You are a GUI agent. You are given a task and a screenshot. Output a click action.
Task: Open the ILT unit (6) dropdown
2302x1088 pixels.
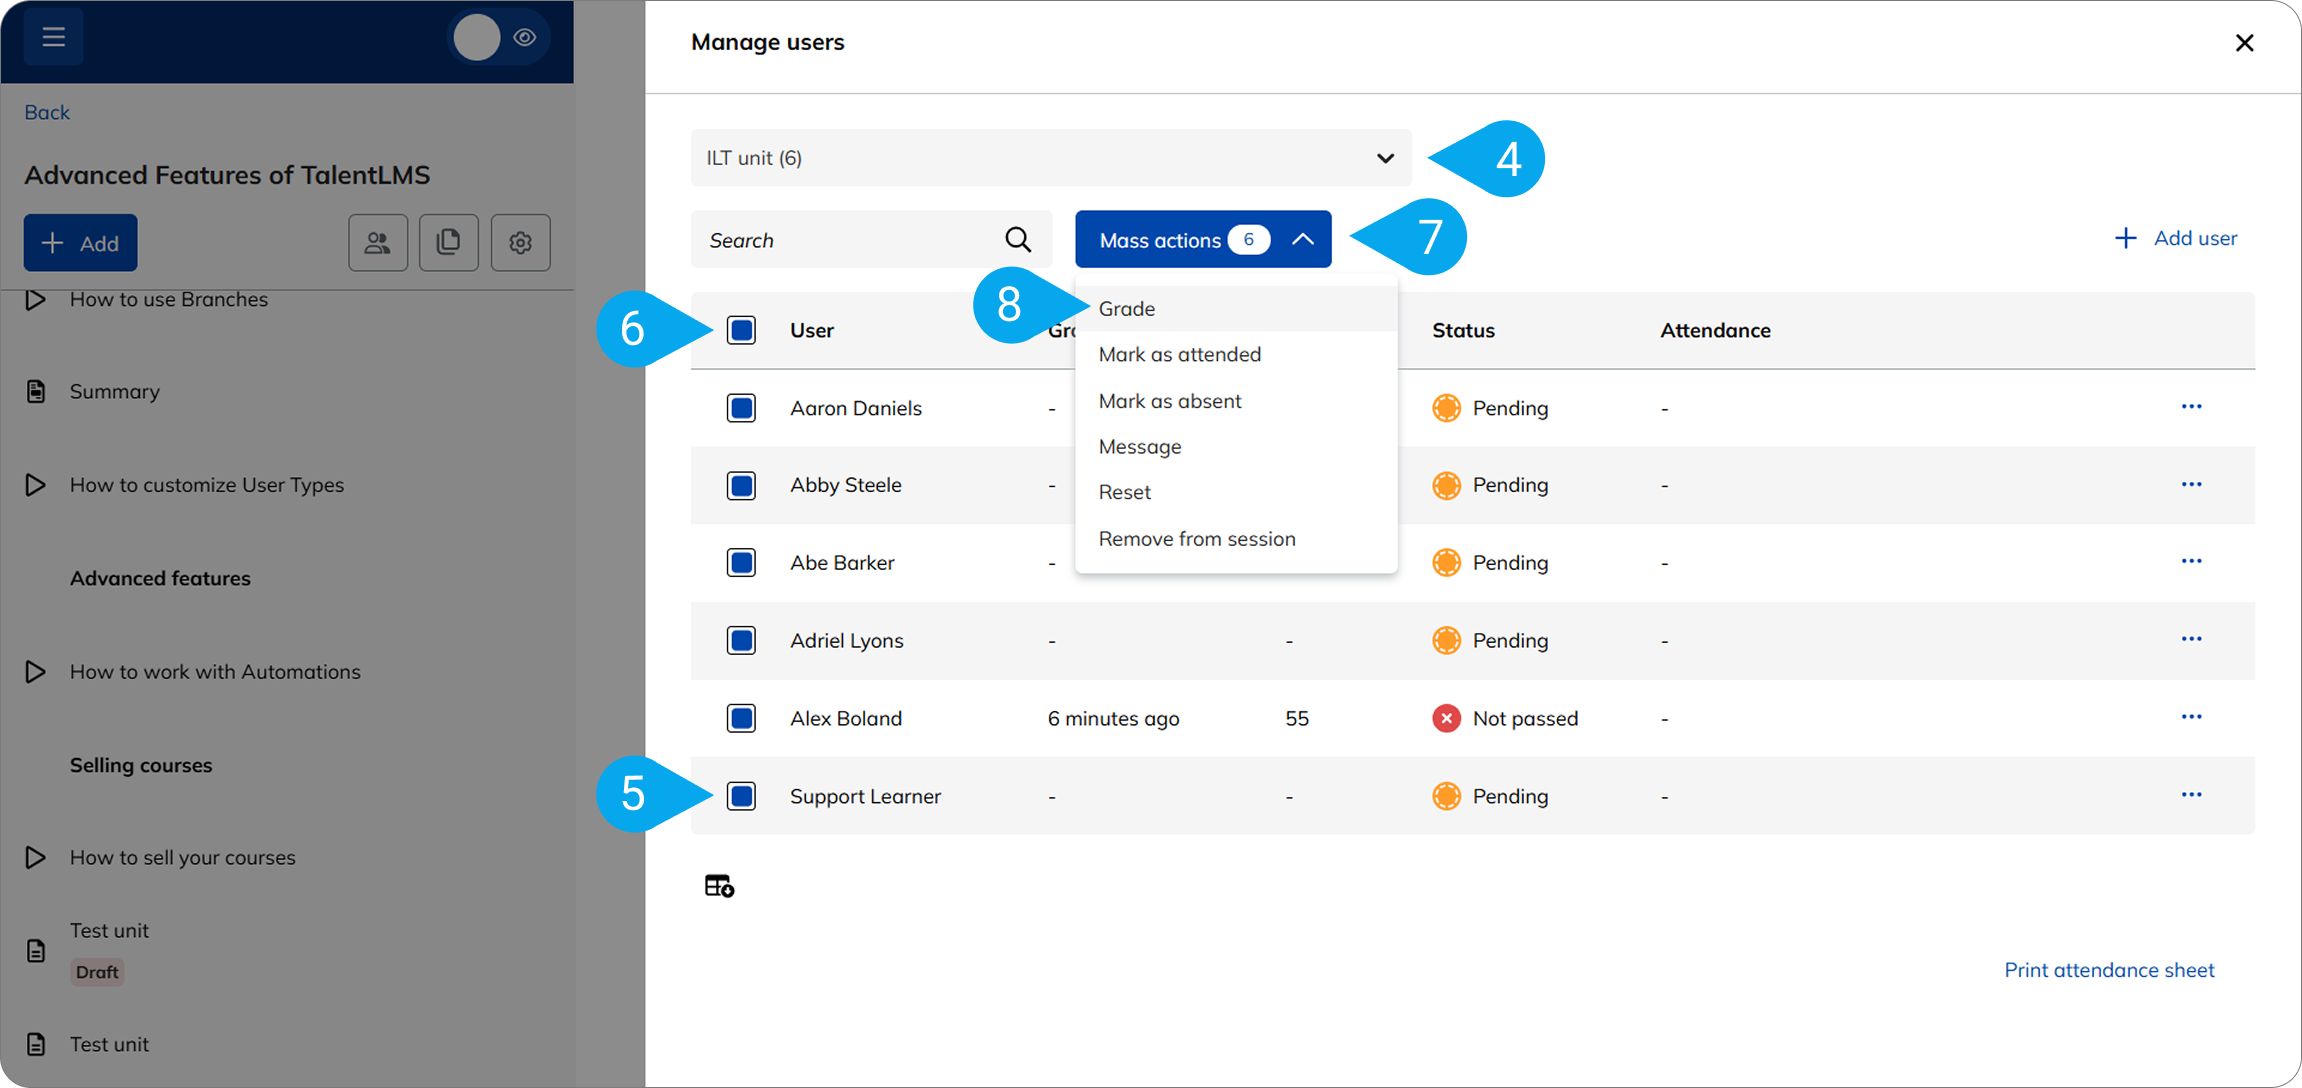coord(1051,158)
